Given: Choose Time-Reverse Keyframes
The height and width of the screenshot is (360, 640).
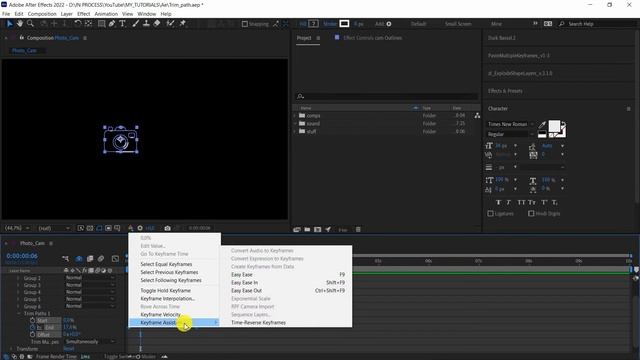Looking at the screenshot, I should point(287,323).
